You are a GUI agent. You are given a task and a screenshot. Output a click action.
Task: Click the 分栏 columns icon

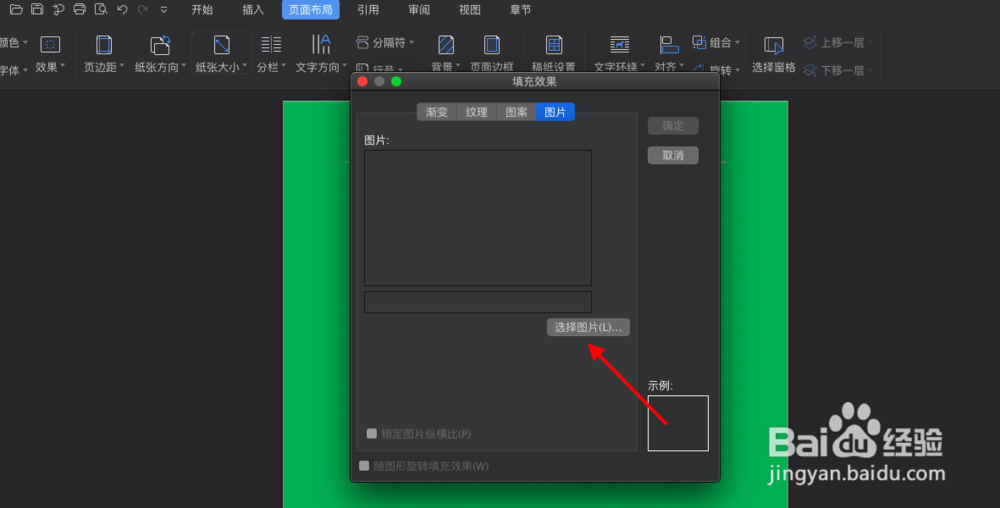point(271,45)
